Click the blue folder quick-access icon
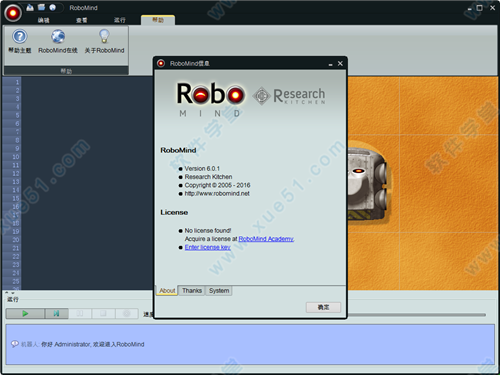The width and height of the screenshot is (500, 375). pyautogui.click(x=41, y=7)
